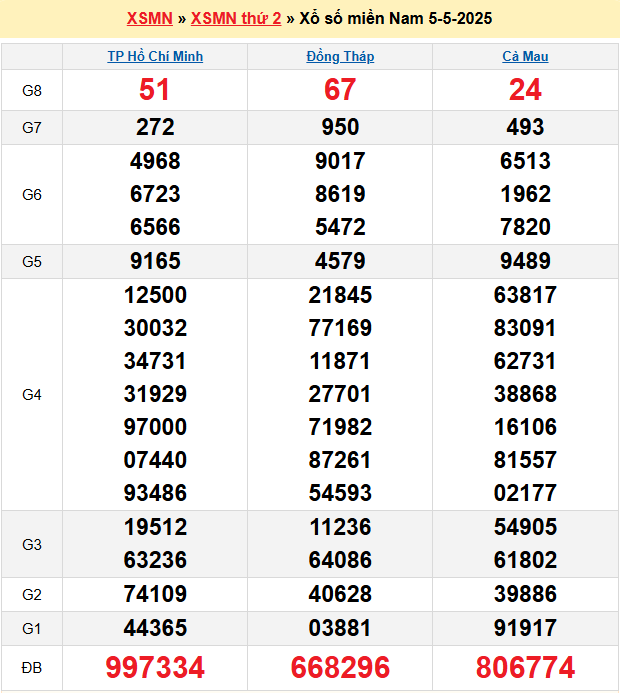Image resolution: width=620 pixels, height=693 pixels.
Task: Click the G1 row label
Action: 32,628
